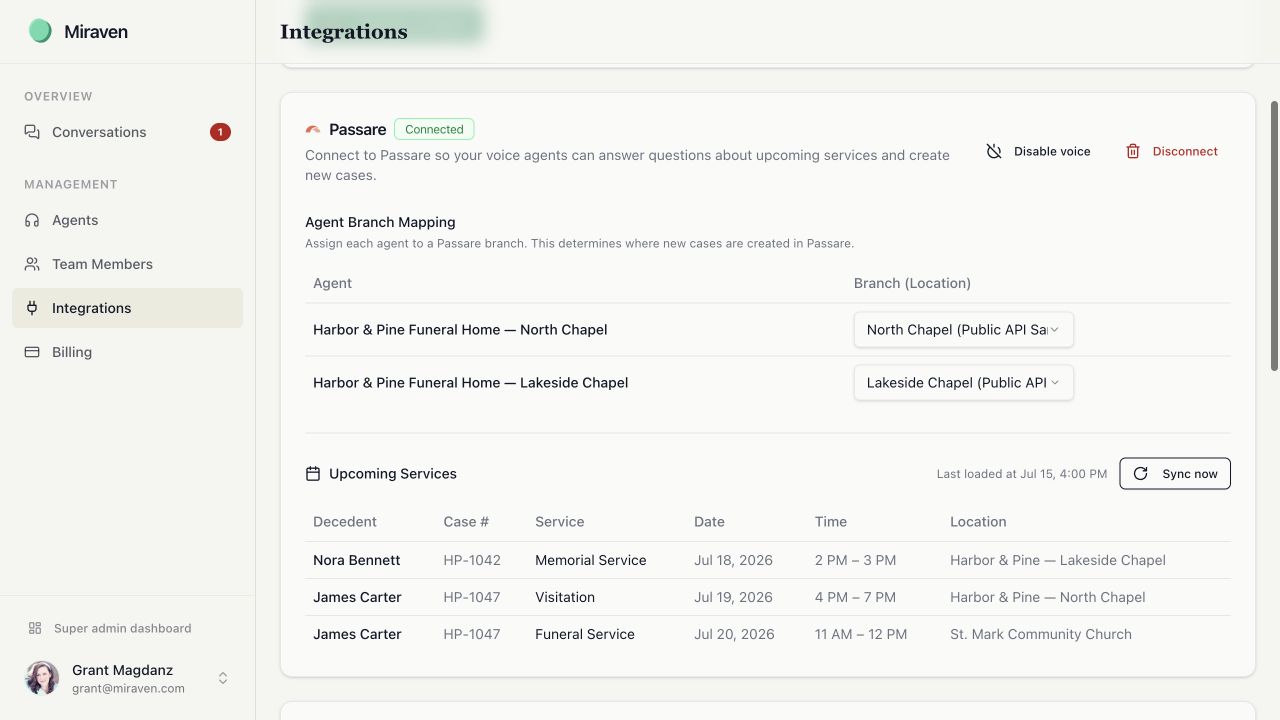Click the Connected status badge
Image resolution: width=1280 pixels, height=720 pixels.
(x=434, y=129)
